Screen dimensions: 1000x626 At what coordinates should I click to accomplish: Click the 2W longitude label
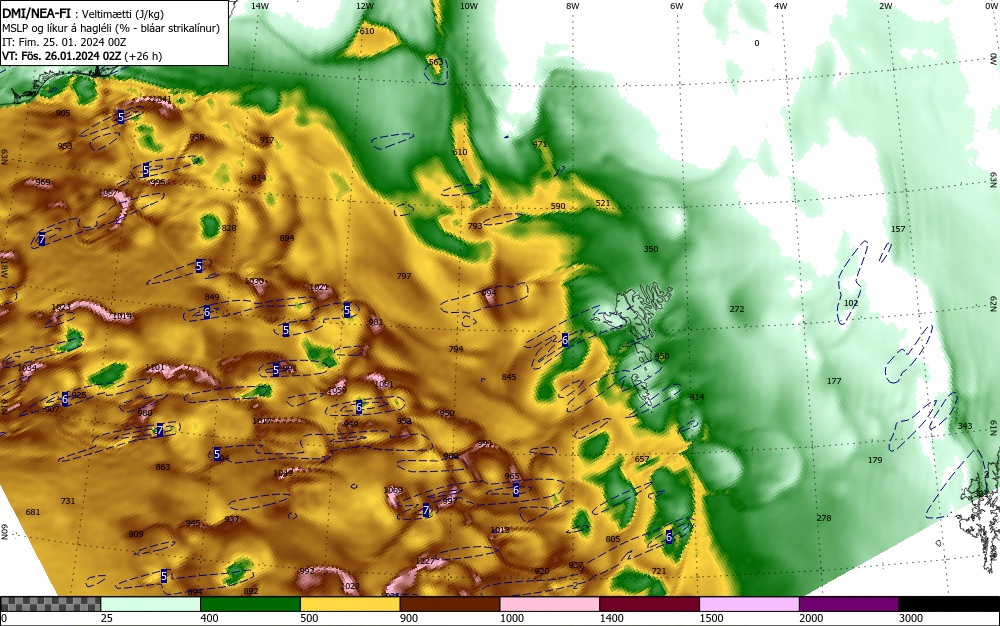885,6
